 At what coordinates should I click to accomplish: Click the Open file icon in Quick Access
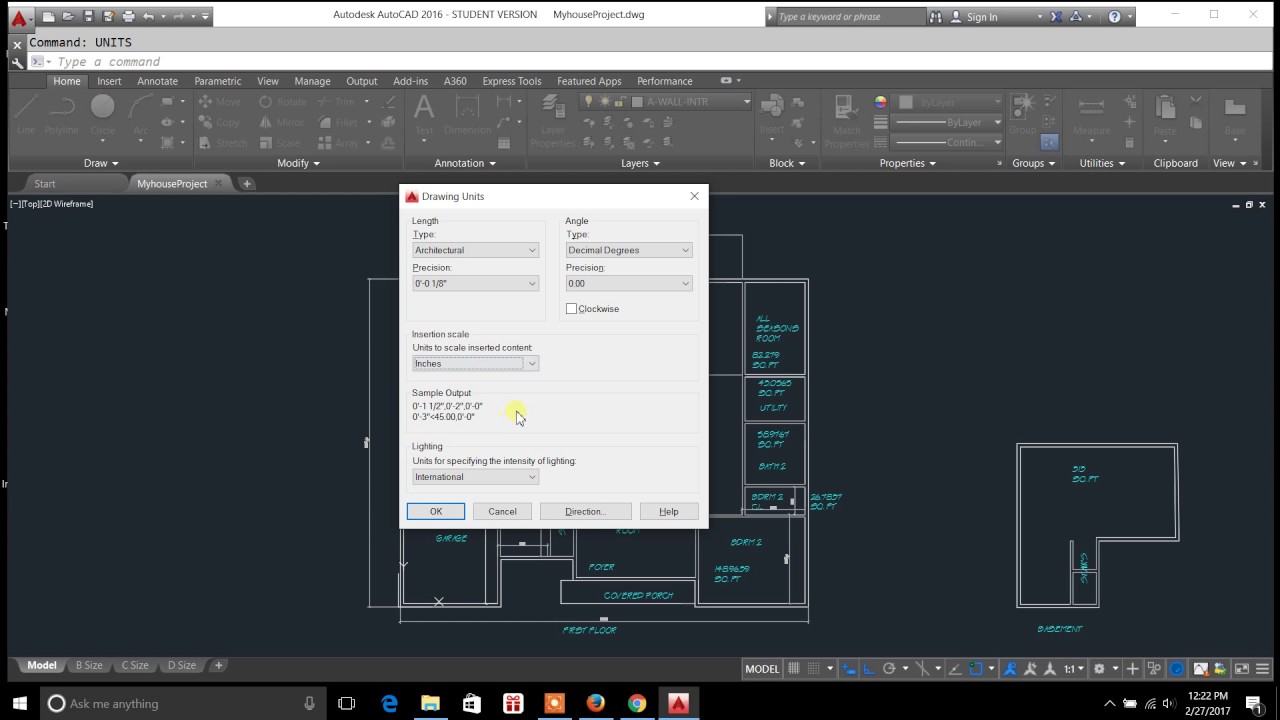click(68, 17)
